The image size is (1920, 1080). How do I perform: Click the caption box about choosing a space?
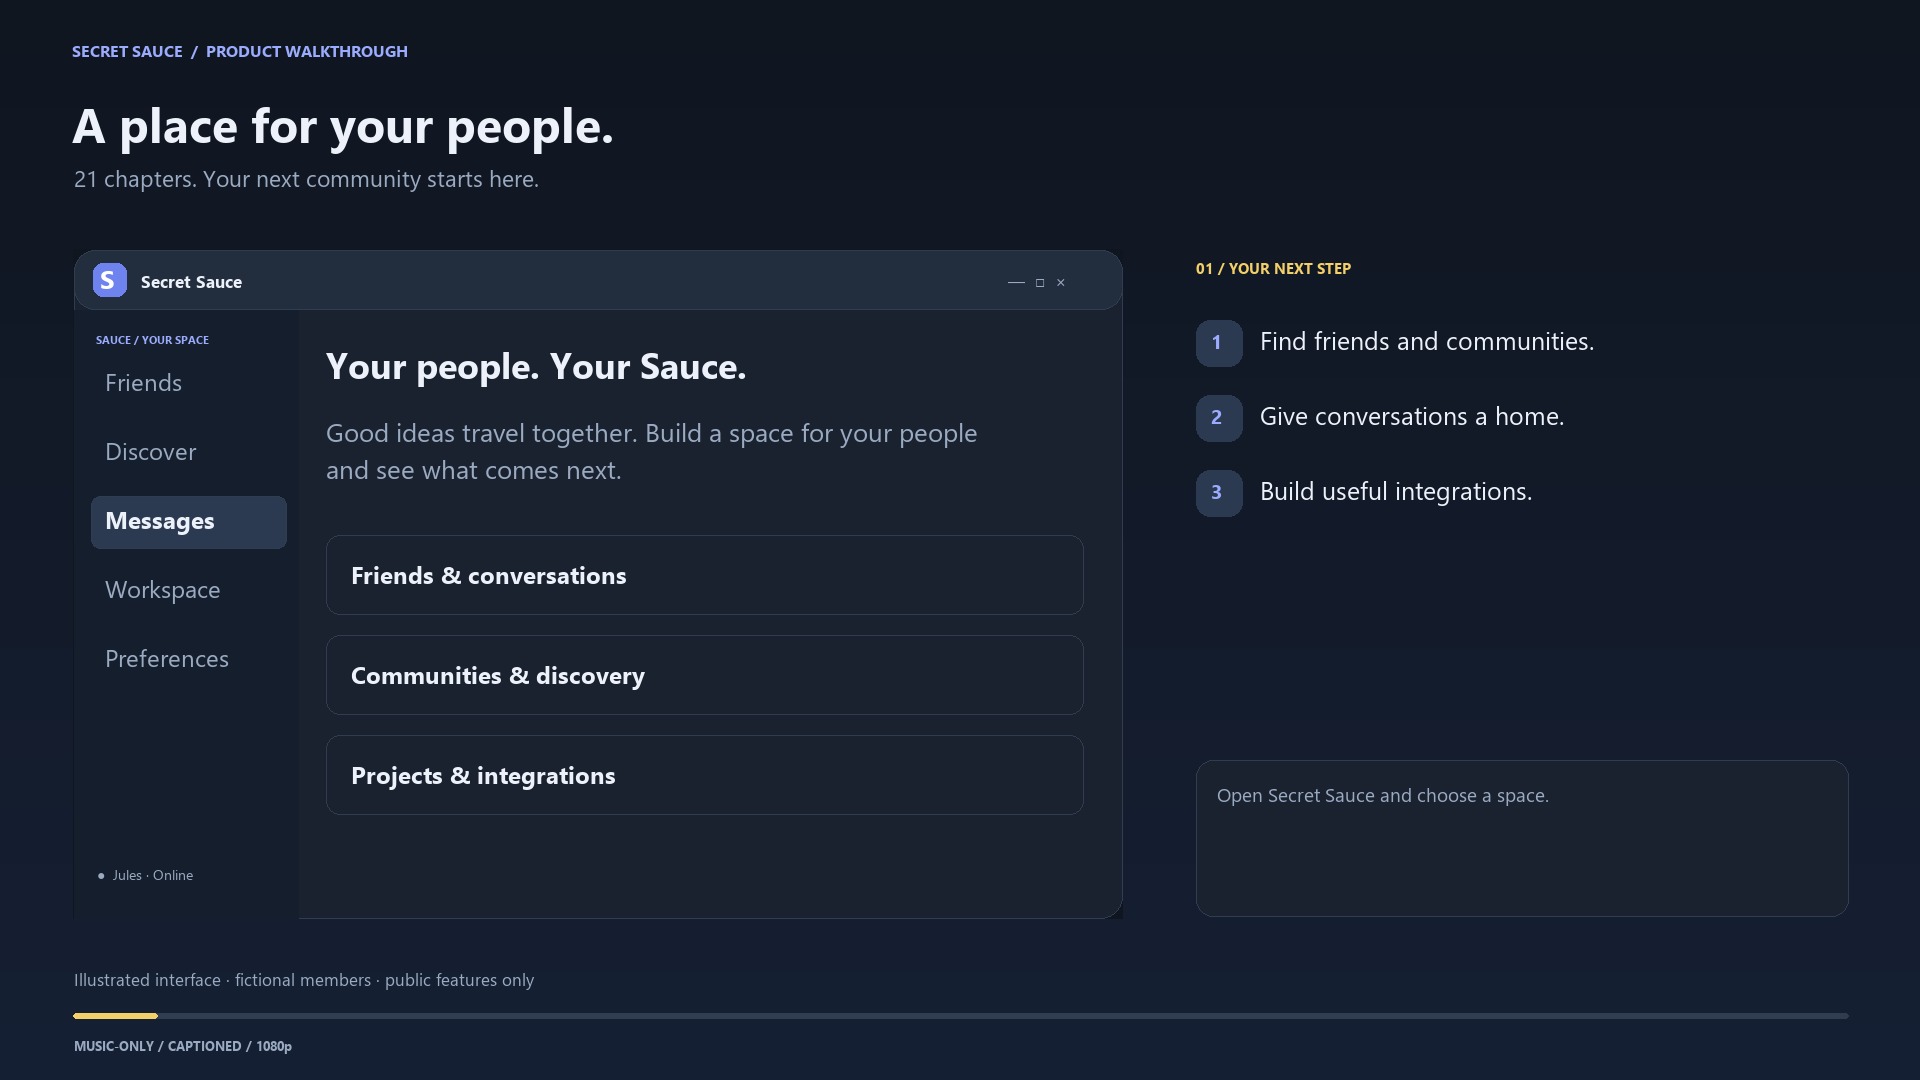pyautogui.click(x=1522, y=838)
